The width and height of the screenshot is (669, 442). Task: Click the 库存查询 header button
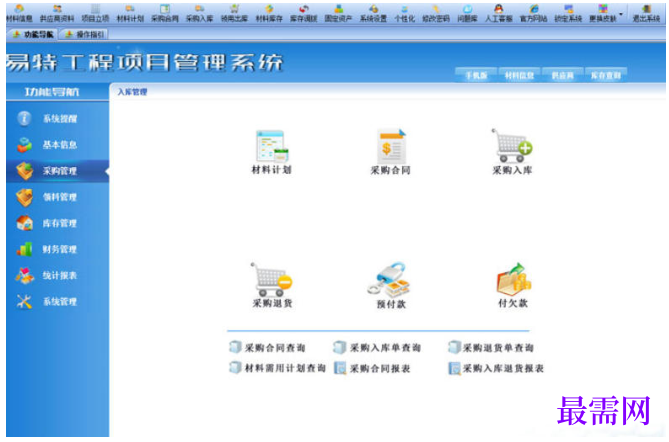606,75
